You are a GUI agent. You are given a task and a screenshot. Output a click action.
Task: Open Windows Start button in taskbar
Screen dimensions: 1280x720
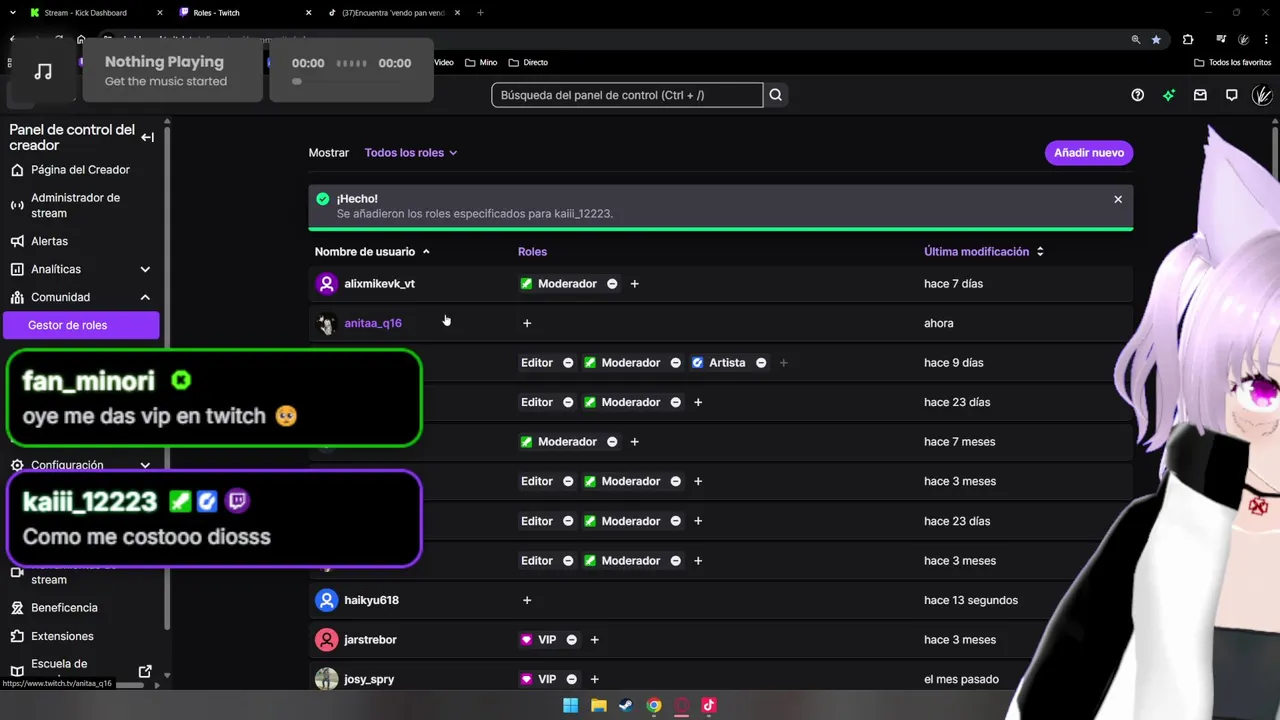570,705
